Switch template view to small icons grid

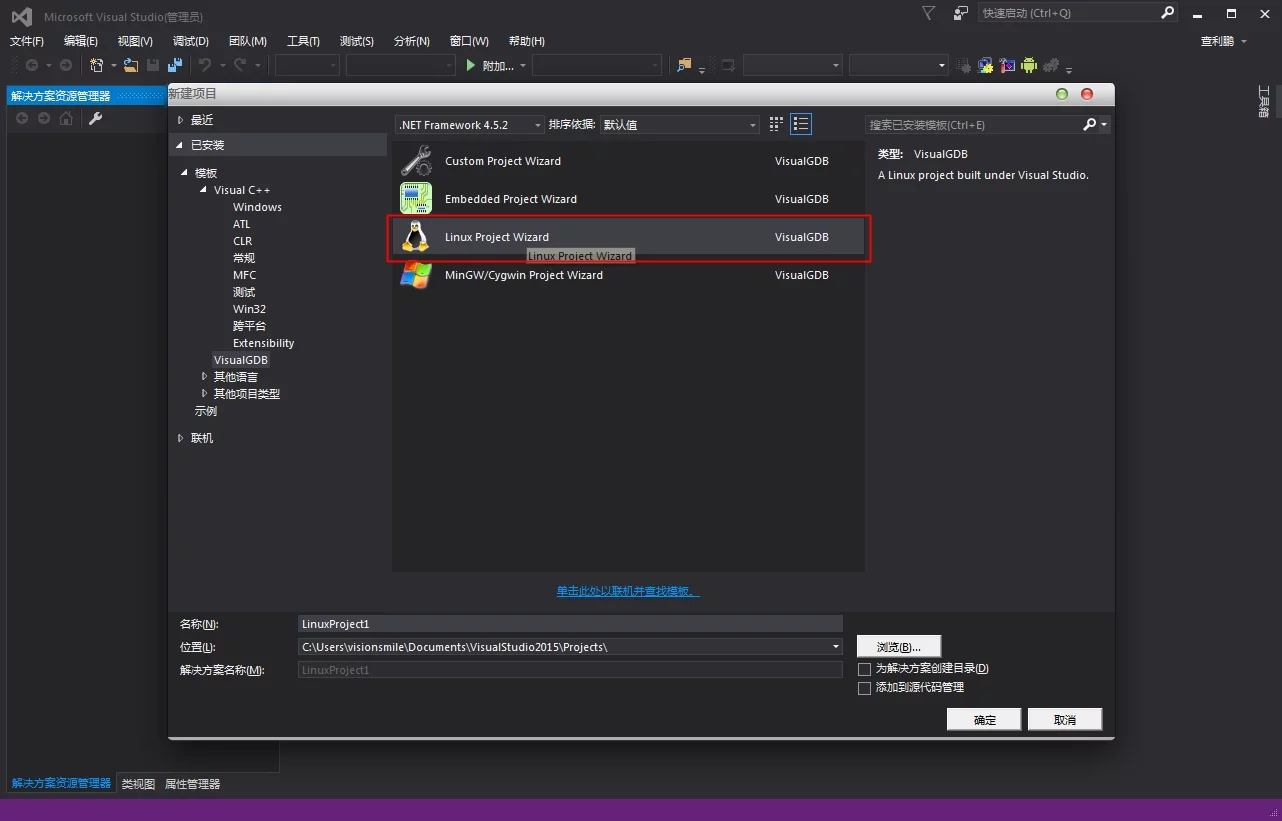pyautogui.click(x=776, y=125)
